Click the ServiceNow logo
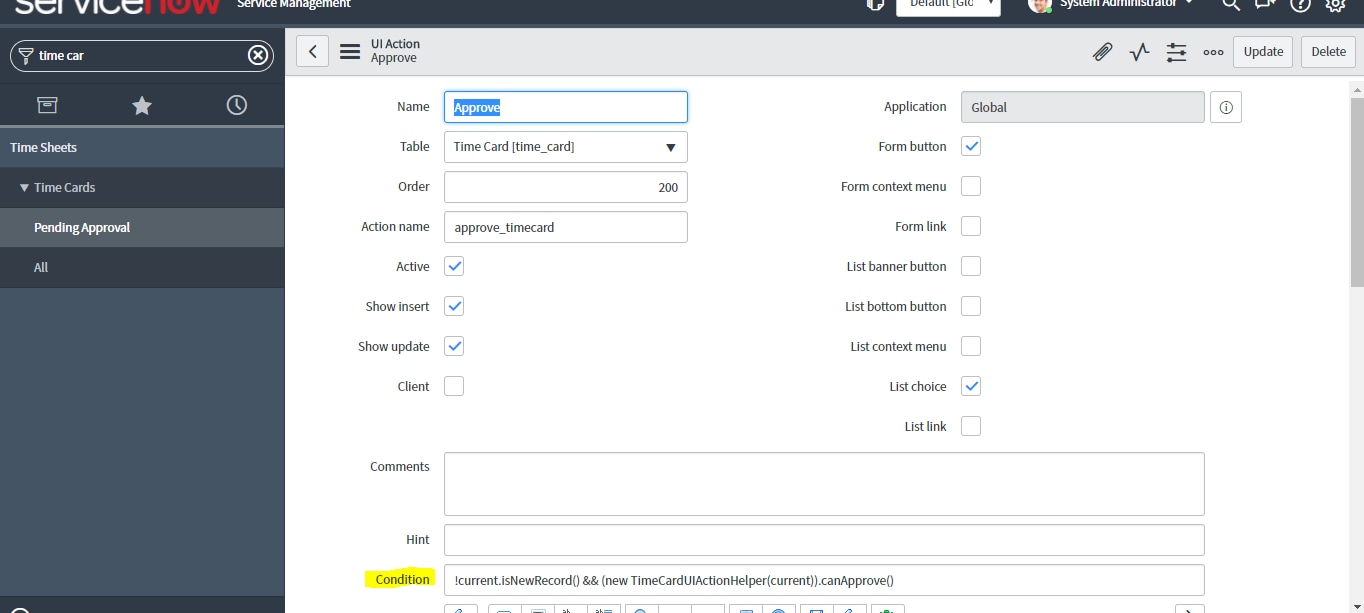The width and height of the screenshot is (1364, 613). coord(118,5)
